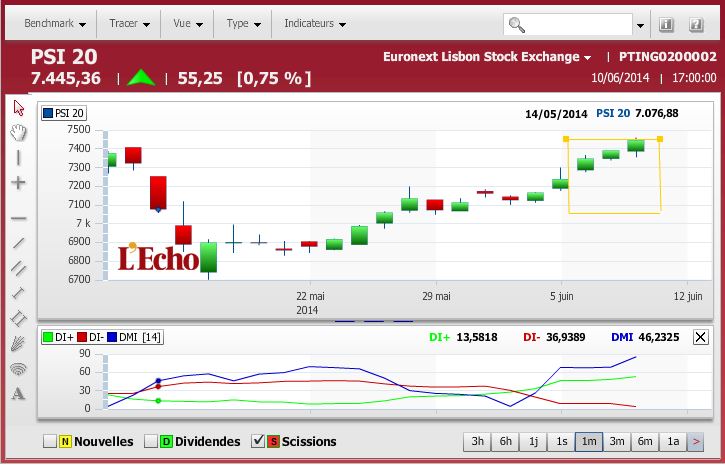Open Euronext Lisbon Stock Exchange dropdown
The width and height of the screenshot is (725, 466).
pos(487,57)
